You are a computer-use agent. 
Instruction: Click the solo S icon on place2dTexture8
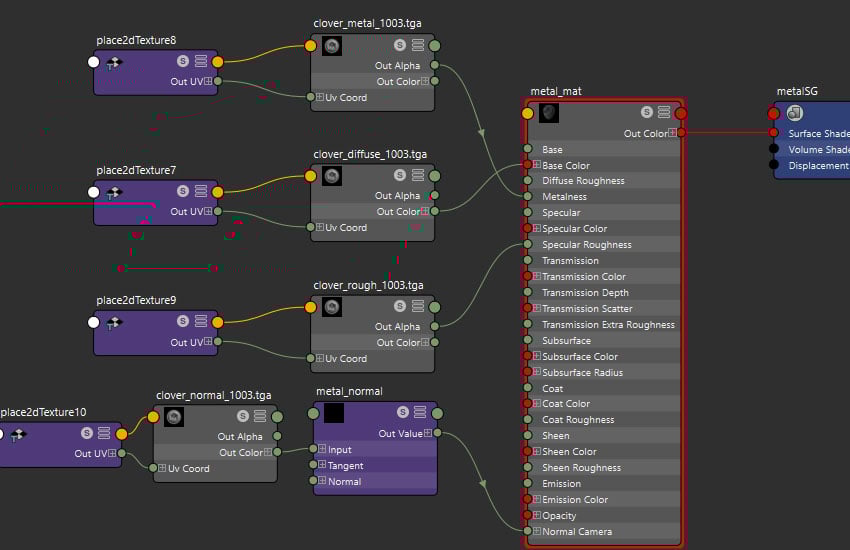click(x=183, y=61)
